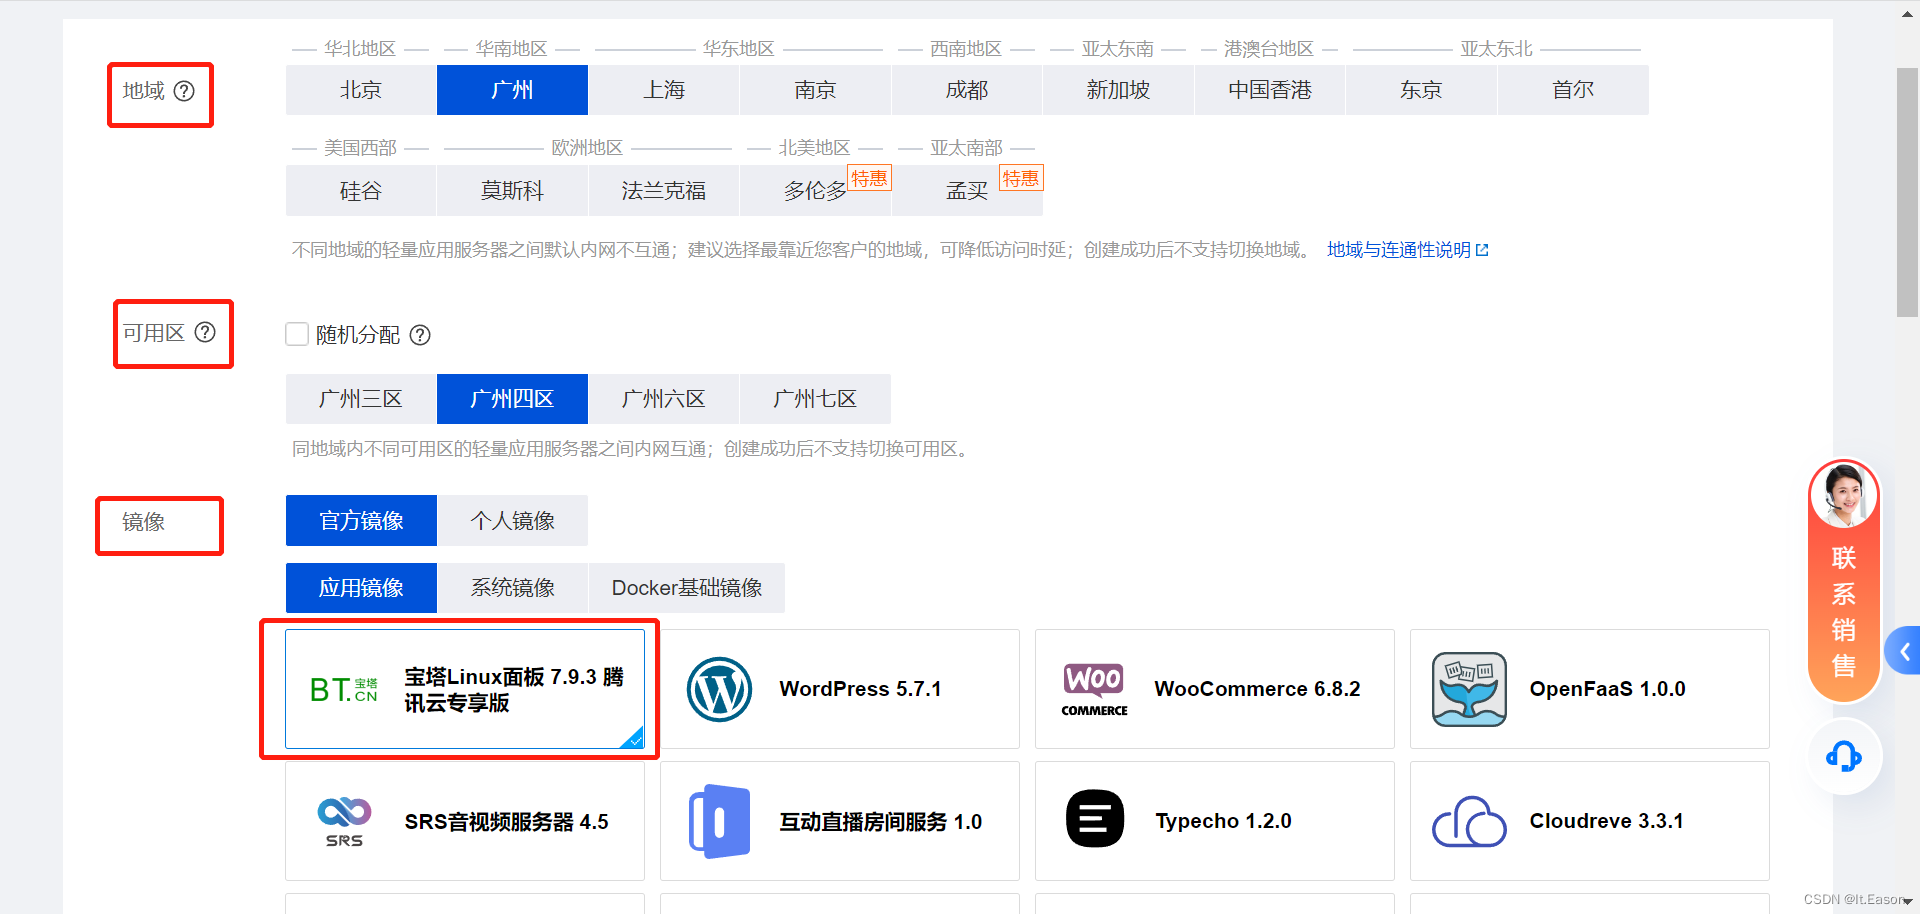1920x914 pixels.
Task: Click the SRS logo icon
Action: point(344,822)
